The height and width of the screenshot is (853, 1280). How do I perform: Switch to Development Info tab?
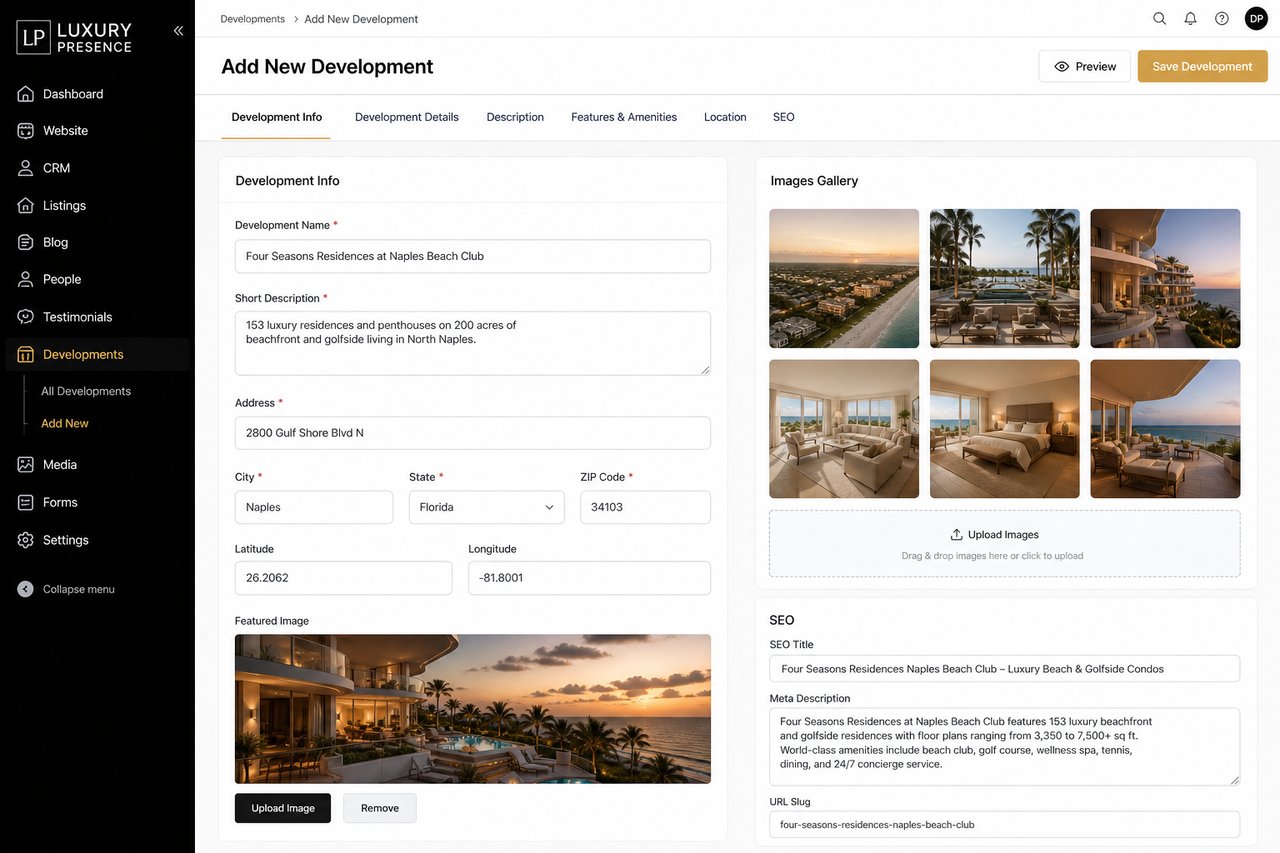point(277,117)
